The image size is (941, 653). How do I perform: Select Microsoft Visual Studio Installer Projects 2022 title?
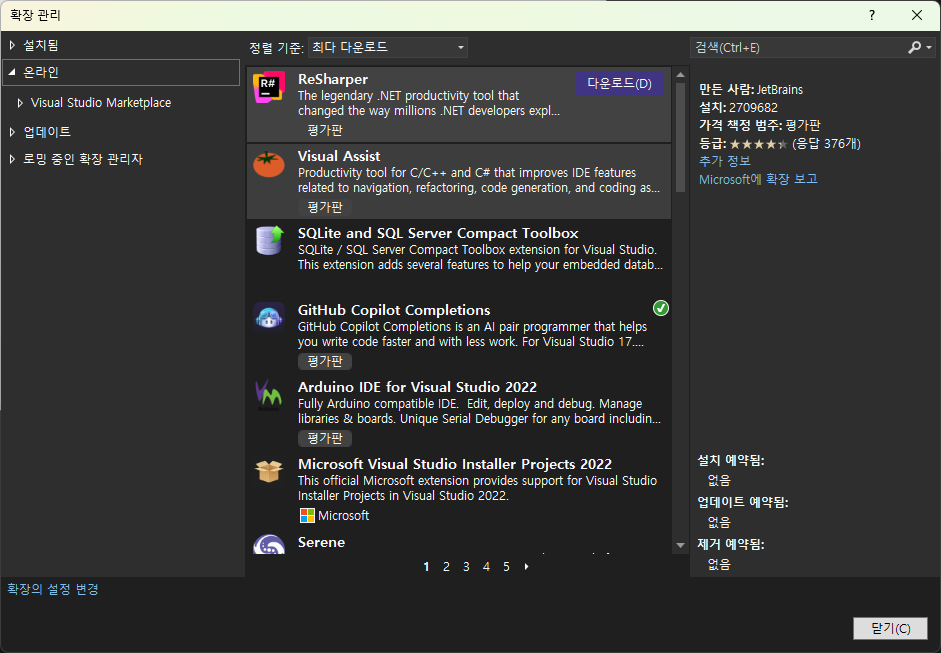pyautogui.click(x=455, y=464)
